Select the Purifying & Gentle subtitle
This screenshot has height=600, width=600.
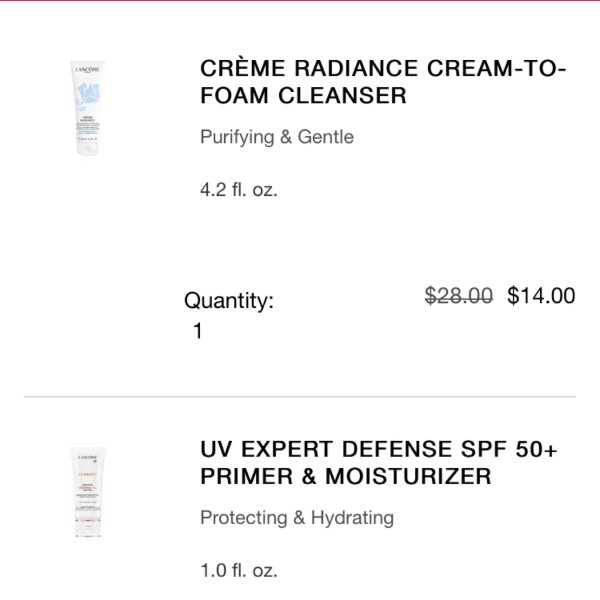pos(277,137)
